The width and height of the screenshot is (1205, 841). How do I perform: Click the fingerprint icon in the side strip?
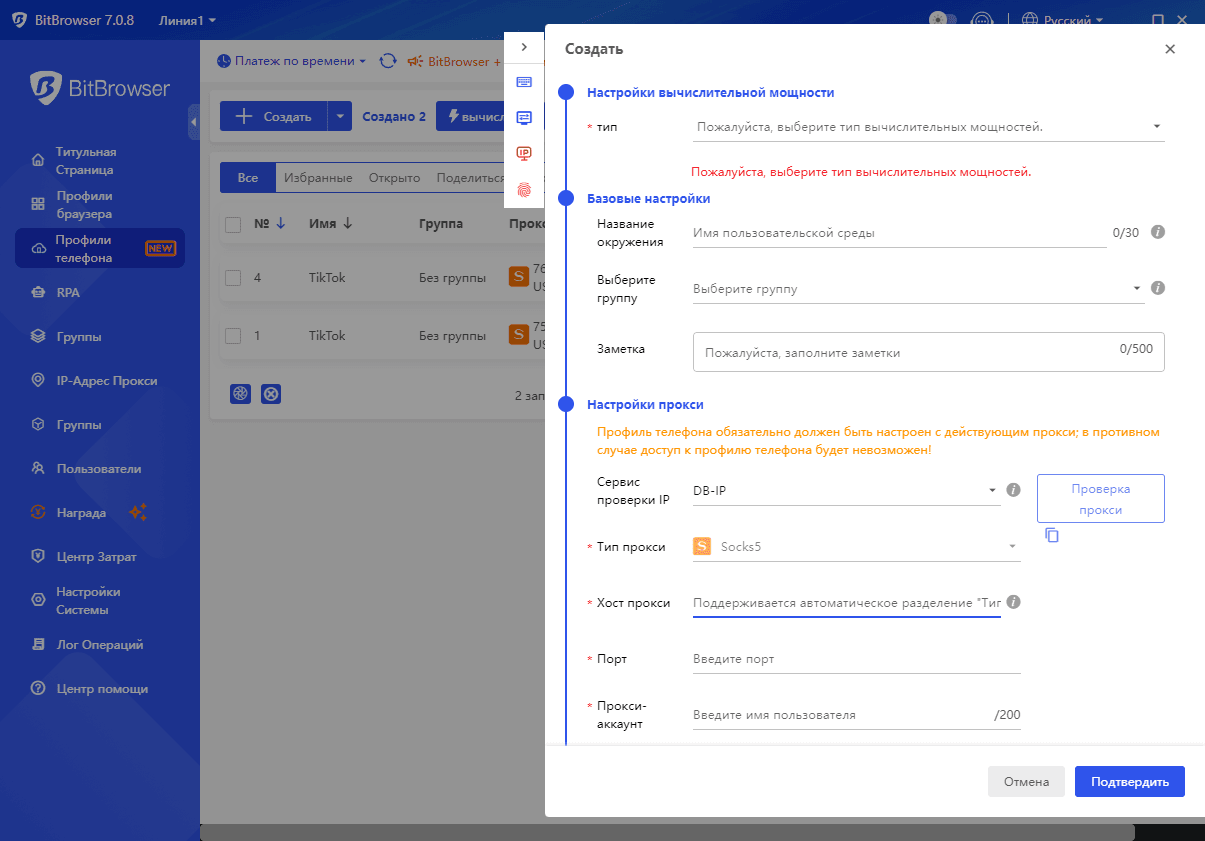(x=524, y=188)
